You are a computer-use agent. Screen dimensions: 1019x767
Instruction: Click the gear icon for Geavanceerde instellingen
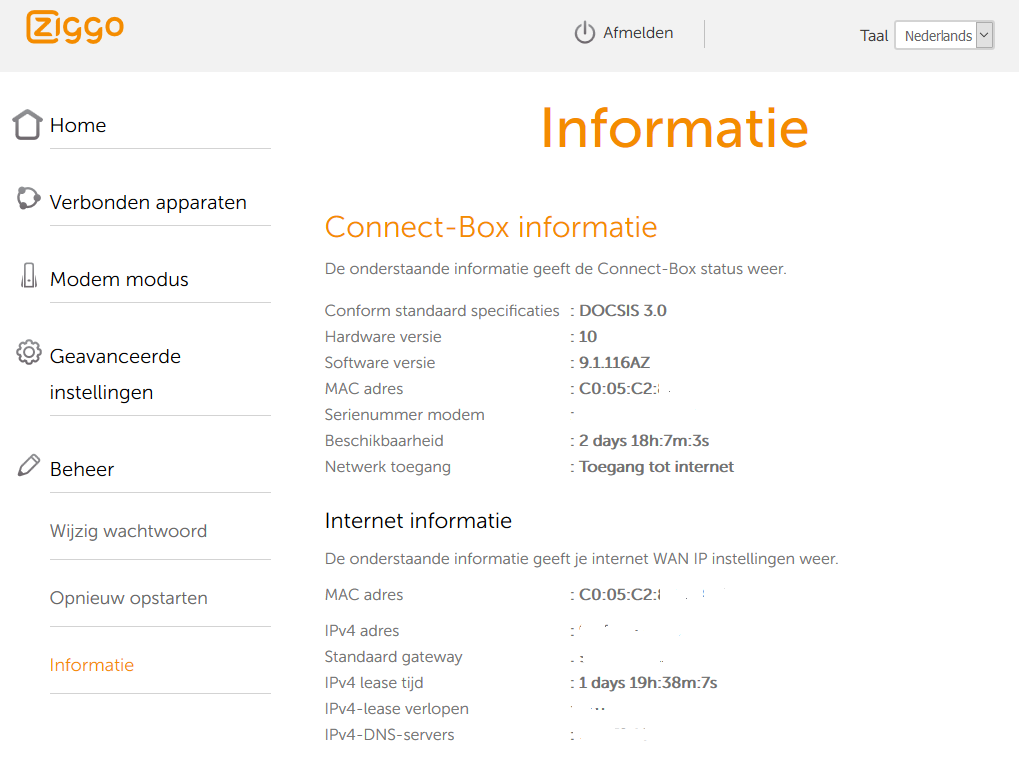pyautogui.click(x=29, y=352)
